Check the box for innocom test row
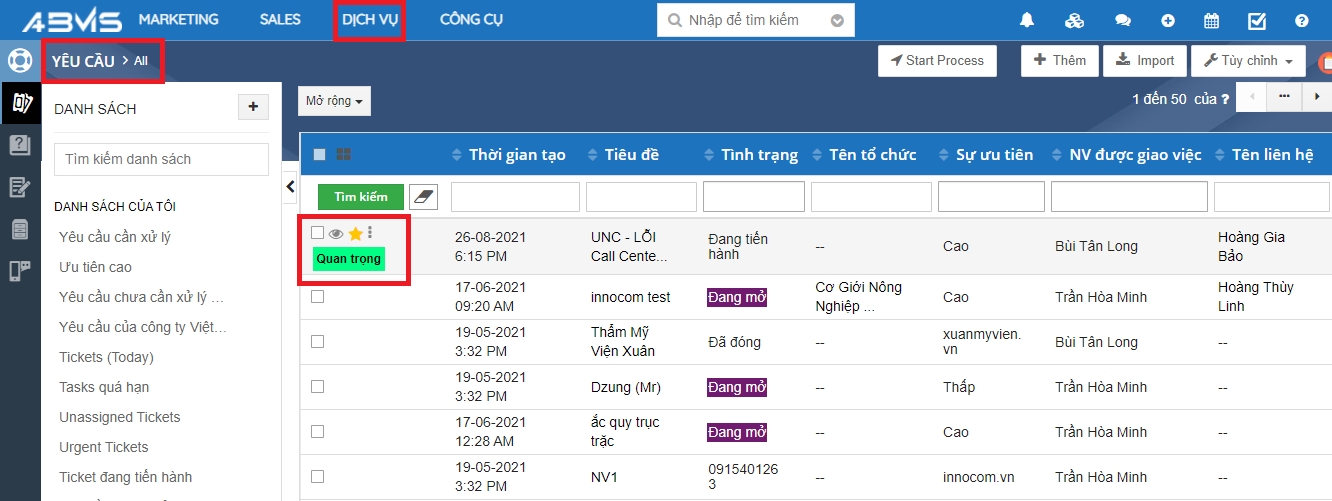The image size is (1332, 501). coord(318,297)
